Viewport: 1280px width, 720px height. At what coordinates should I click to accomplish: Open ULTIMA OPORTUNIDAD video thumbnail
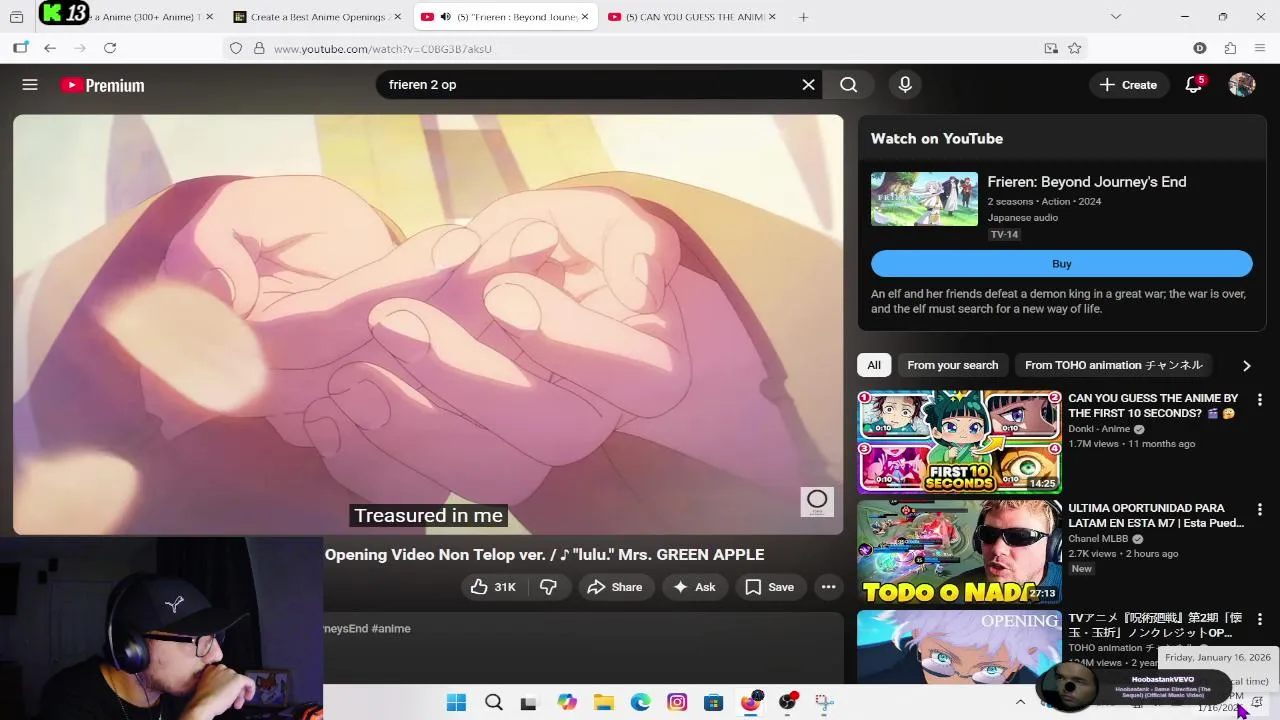coord(959,552)
